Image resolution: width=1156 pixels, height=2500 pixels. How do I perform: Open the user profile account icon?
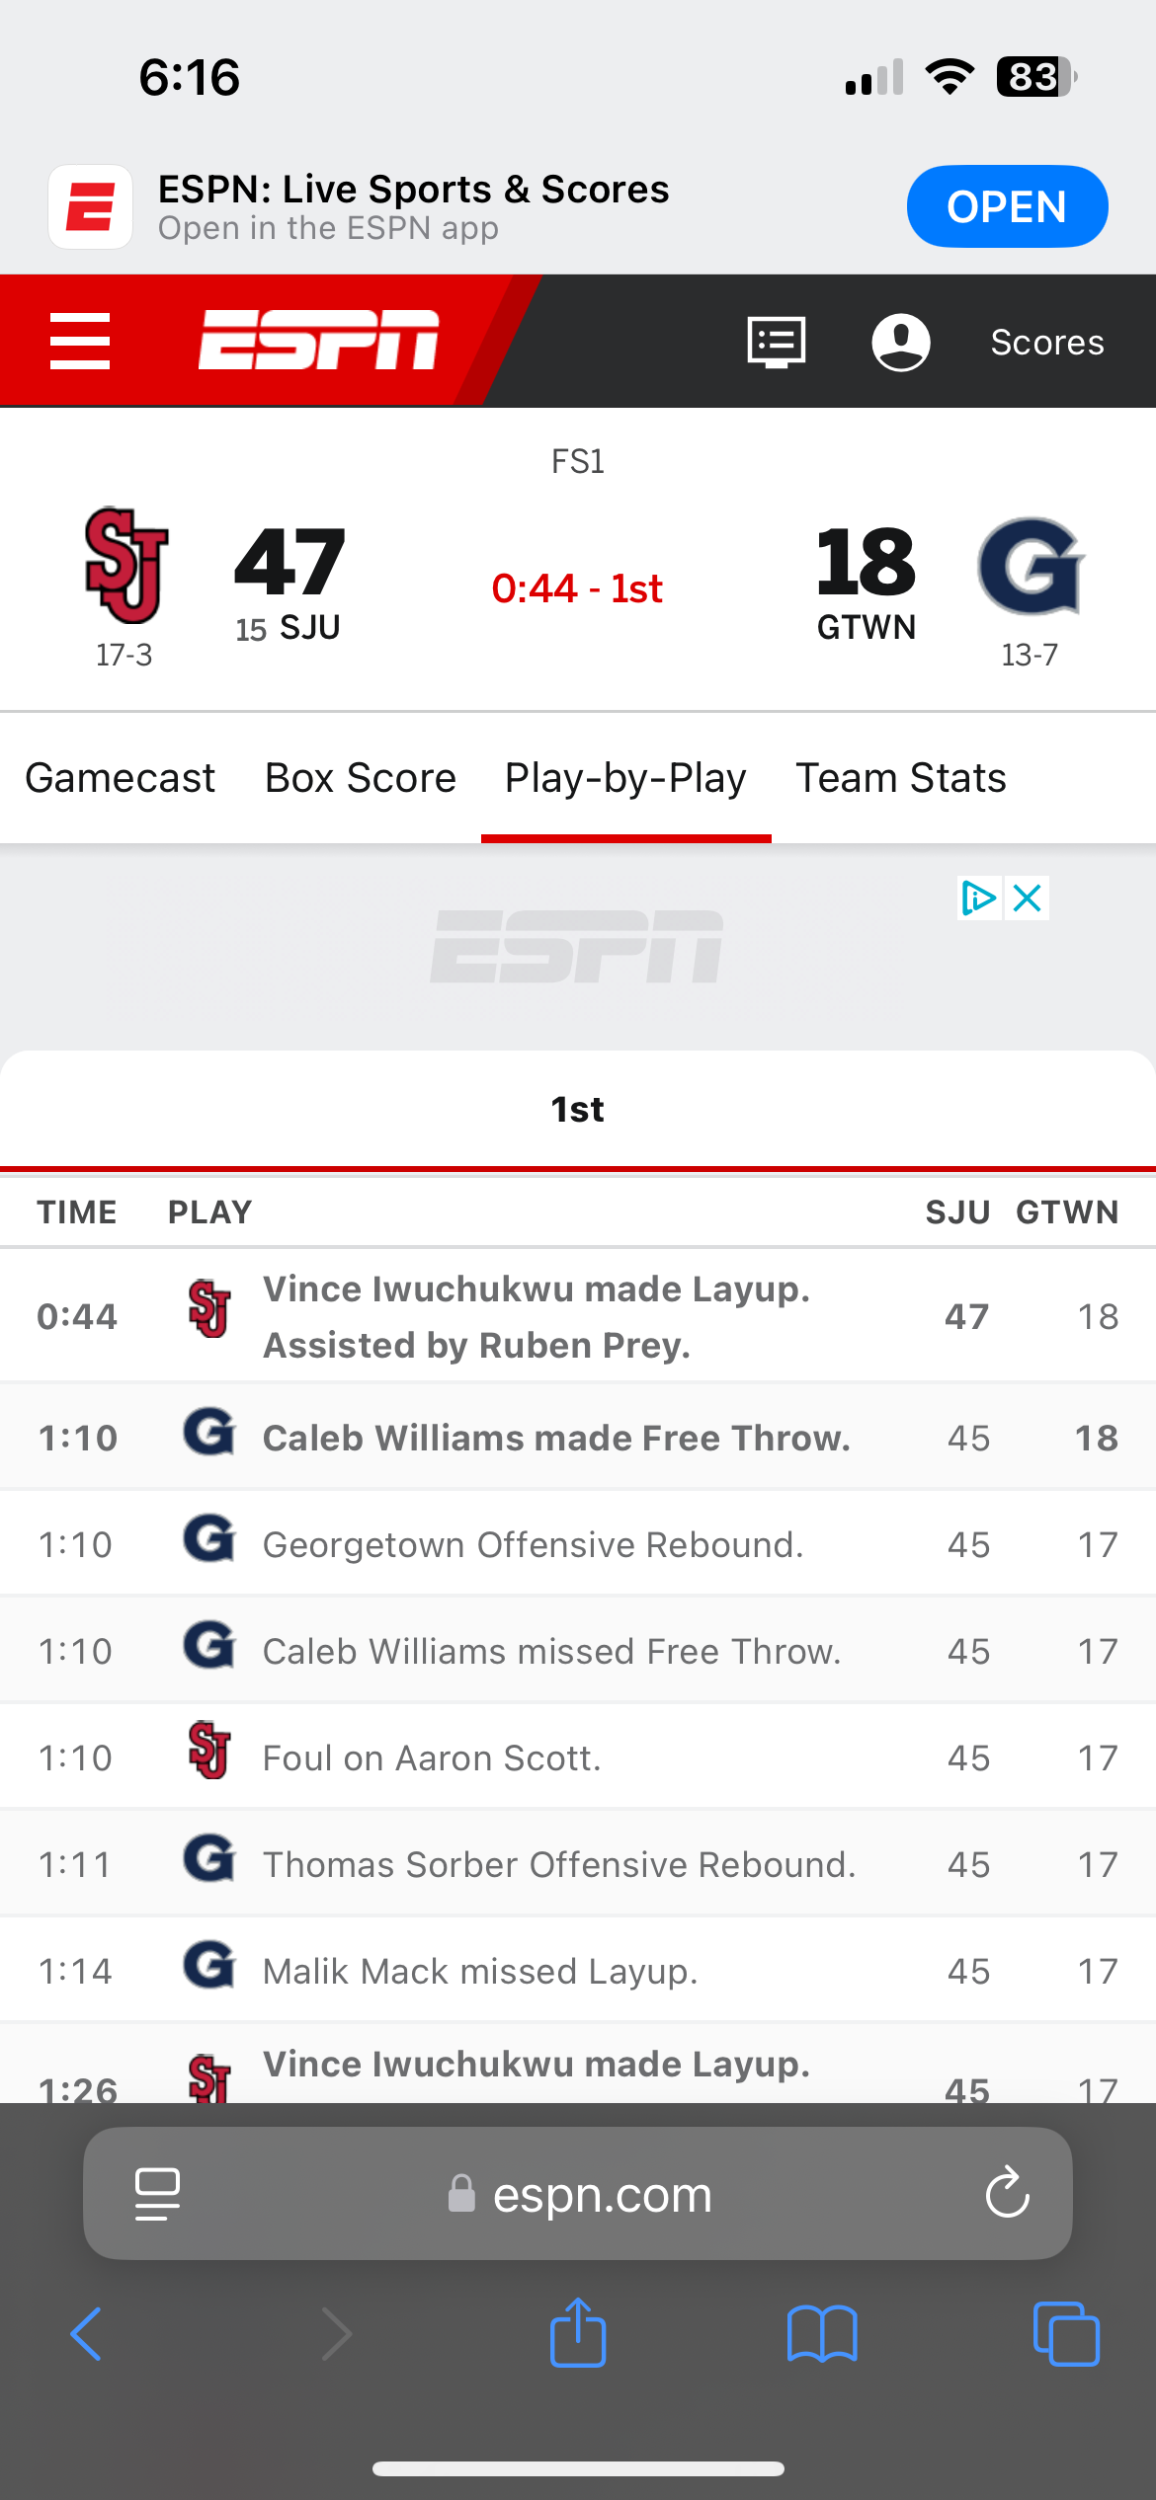tap(901, 342)
